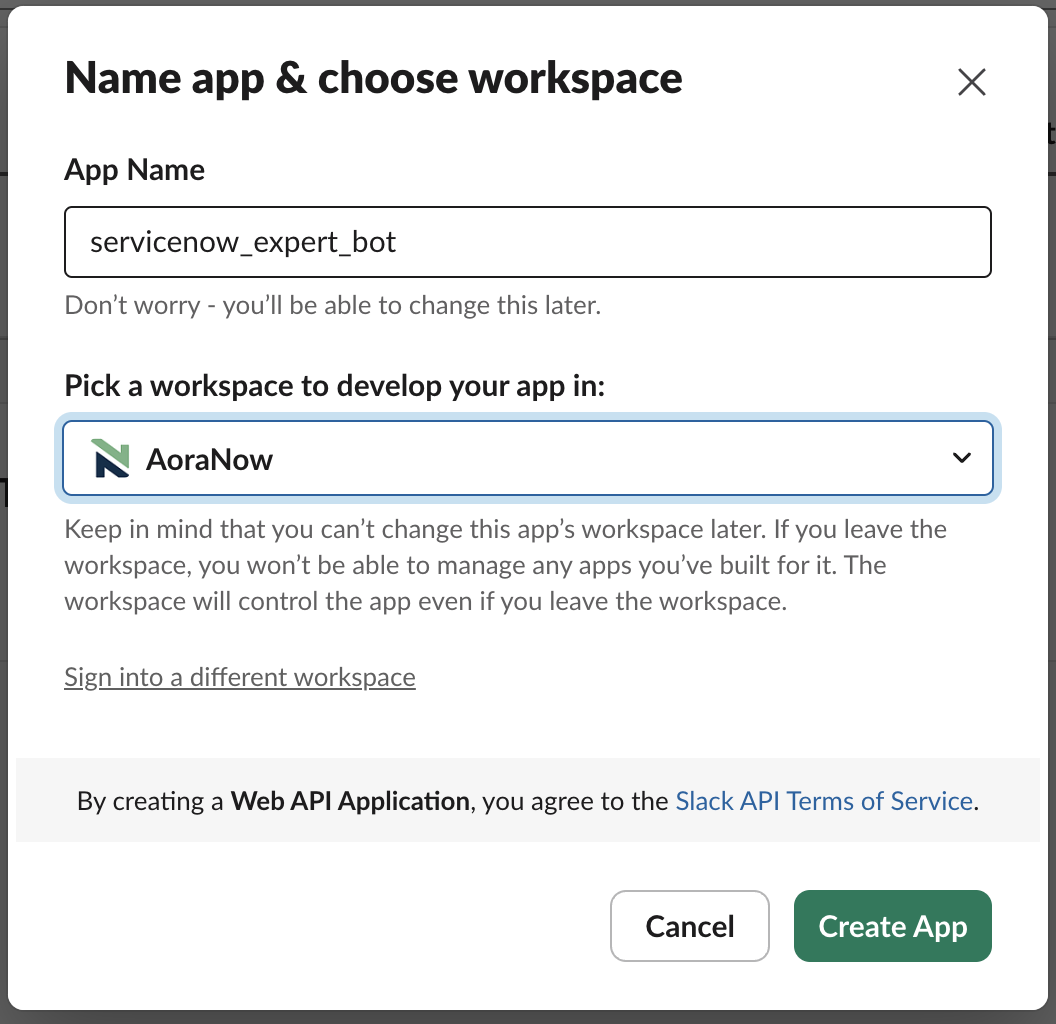Click the AoraNow workspace logo icon
The image size is (1056, 1024).
(x=111, y=458)
